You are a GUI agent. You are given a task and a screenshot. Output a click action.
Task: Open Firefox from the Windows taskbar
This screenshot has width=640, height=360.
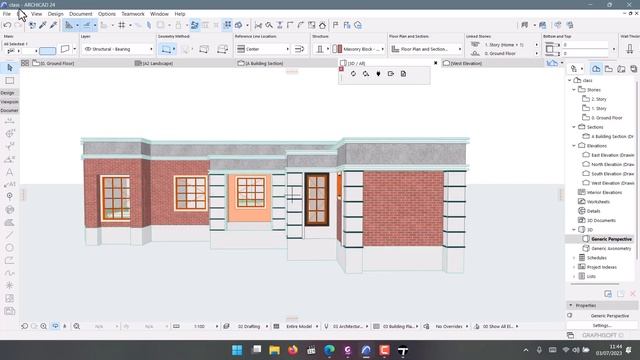(x=293, y=350)
